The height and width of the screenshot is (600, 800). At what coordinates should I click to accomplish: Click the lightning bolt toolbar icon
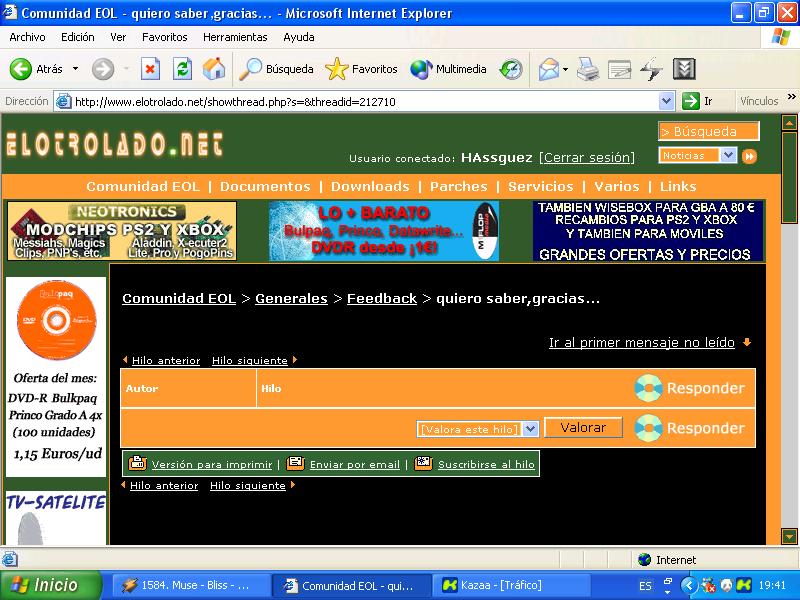[x=652, y=69]
